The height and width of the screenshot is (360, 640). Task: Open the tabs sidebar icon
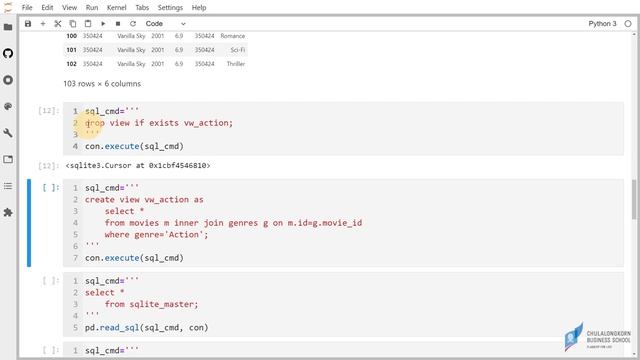(x=8, y=160)
